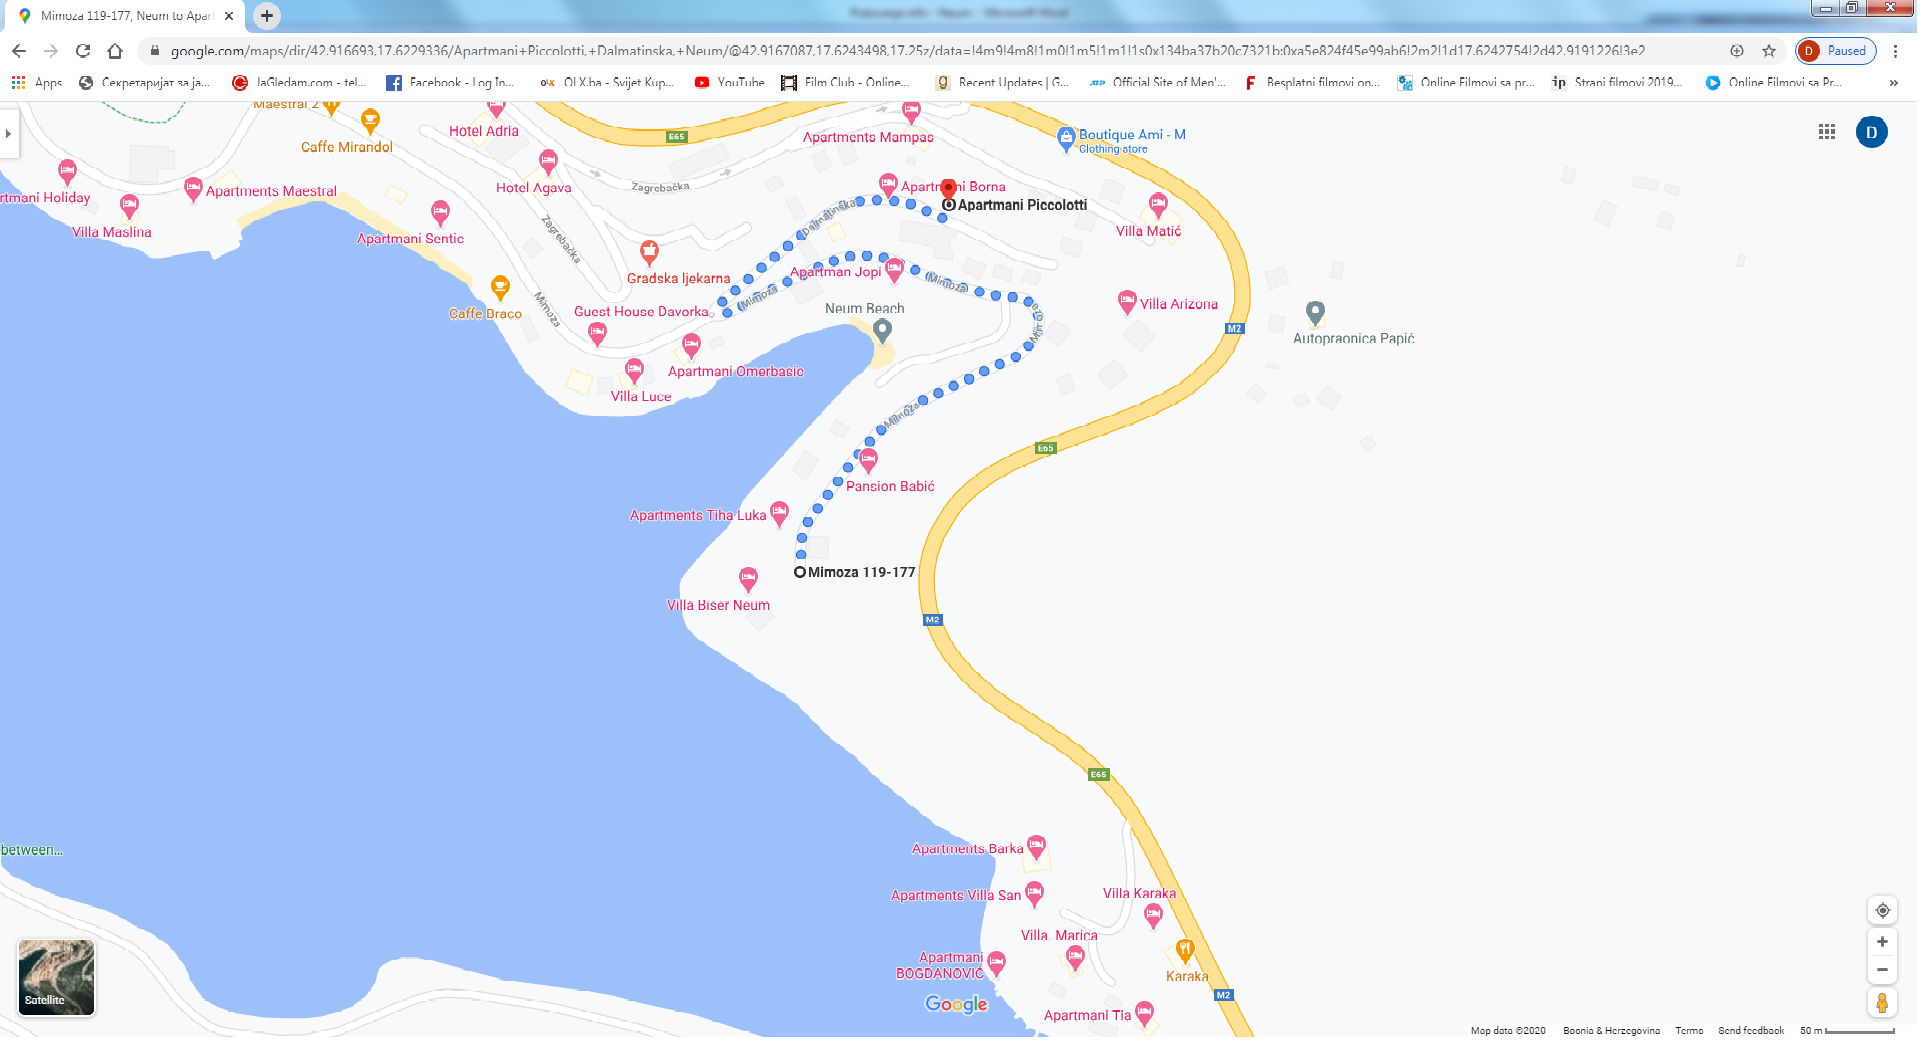Open a new browser tab

(267, 16)
